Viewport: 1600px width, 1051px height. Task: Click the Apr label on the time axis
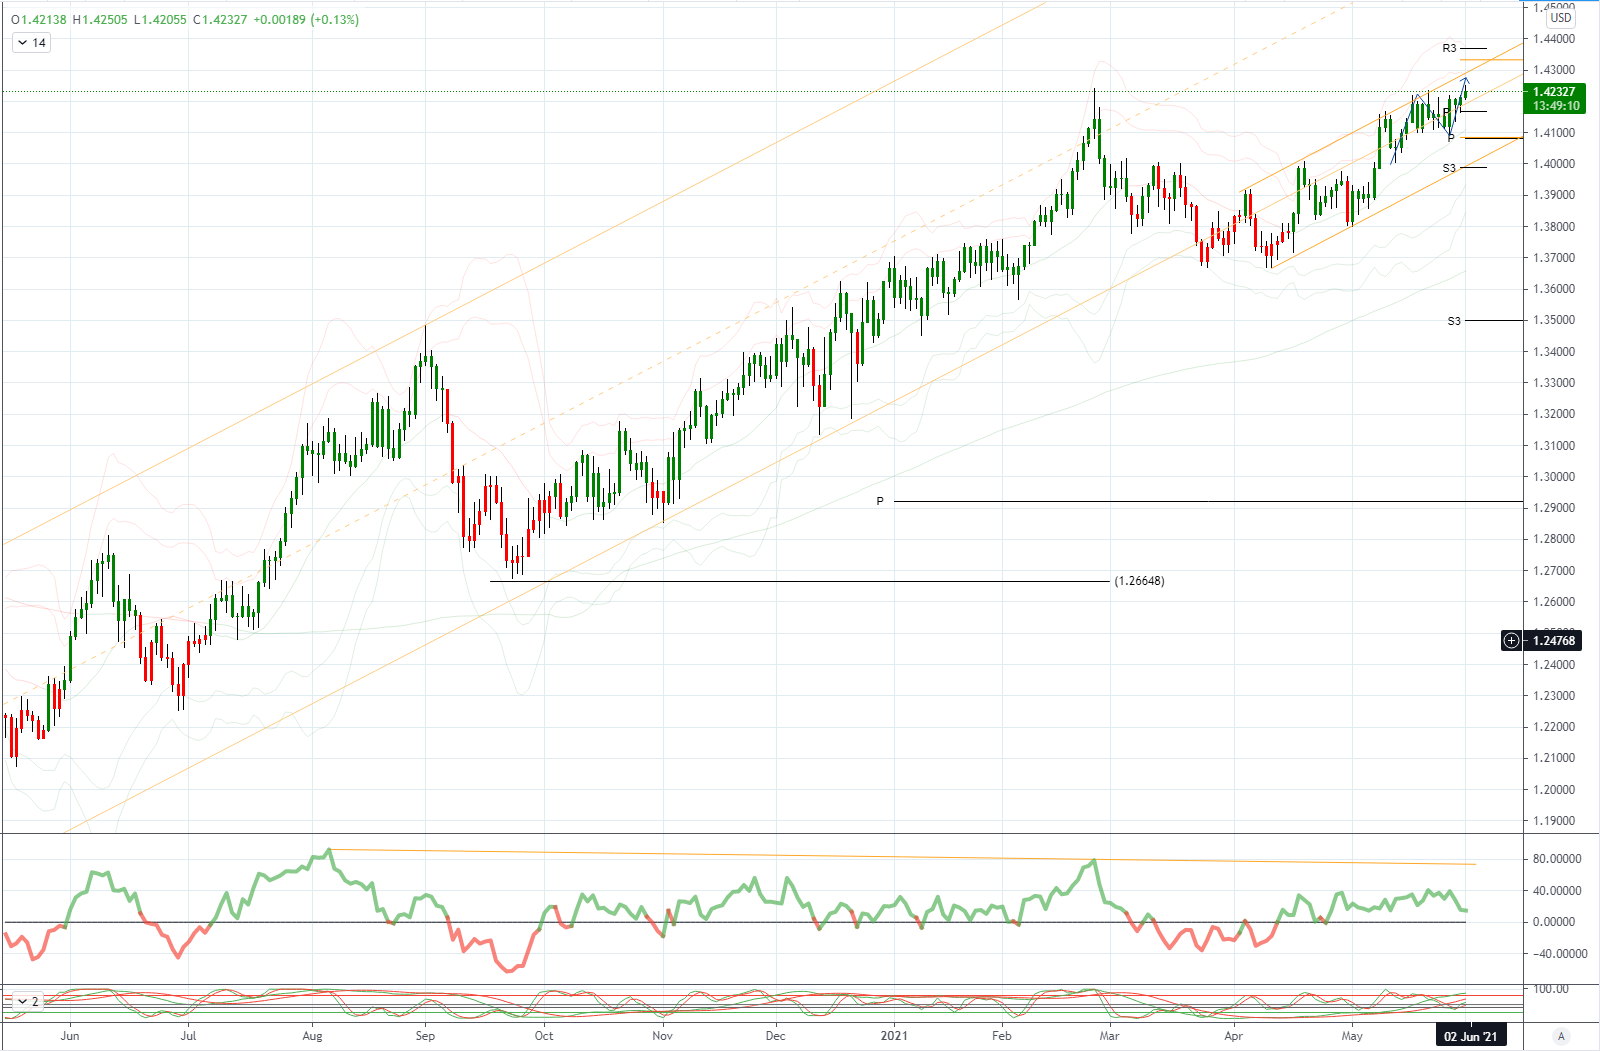coord(1234,1036)
